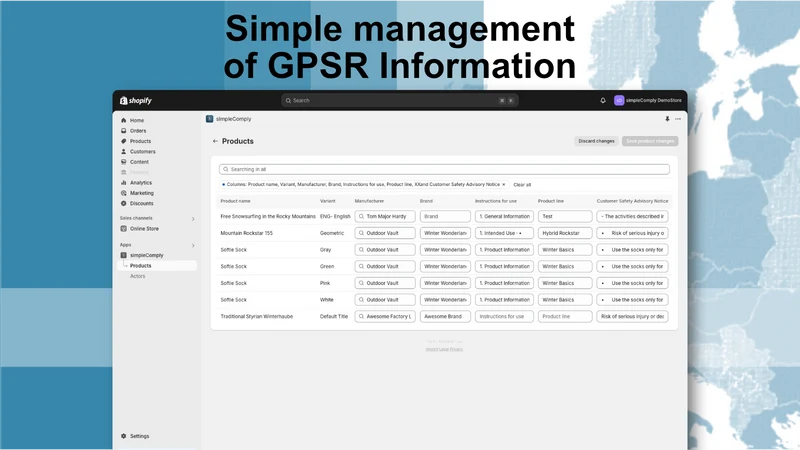
Task: Open simpleComply DemoStore account avatar
Action: [619, 101]
